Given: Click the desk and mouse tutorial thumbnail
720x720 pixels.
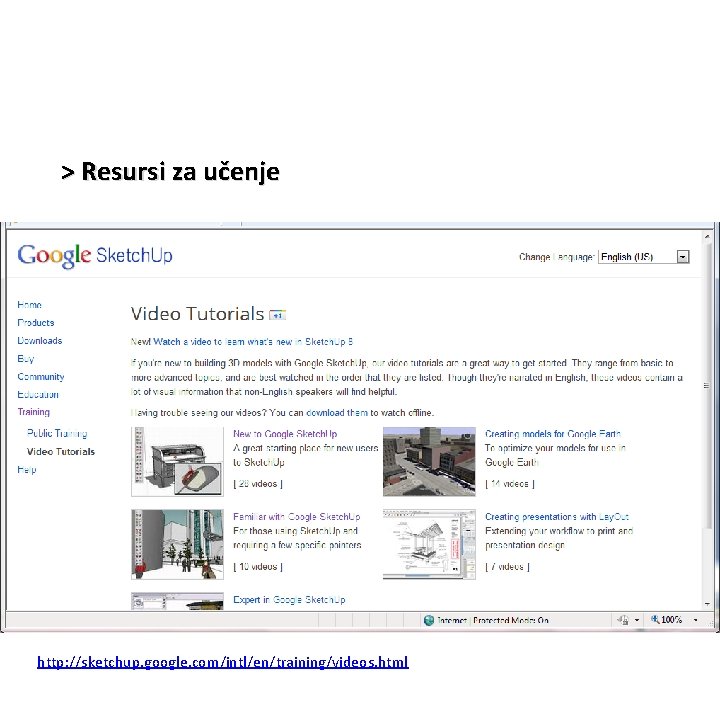Looking at the screenshot, I should 177,461.
